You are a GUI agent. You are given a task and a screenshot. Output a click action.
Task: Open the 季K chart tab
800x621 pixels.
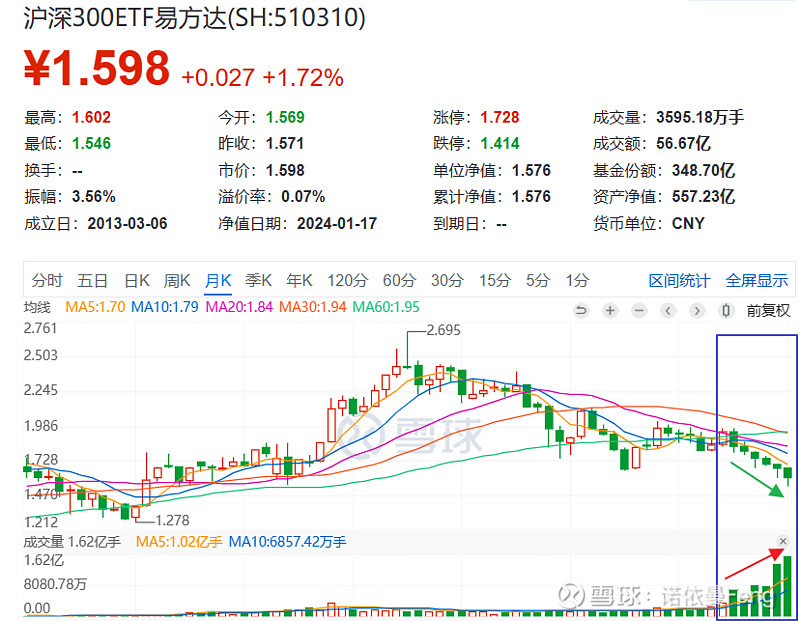coord(259,280)
